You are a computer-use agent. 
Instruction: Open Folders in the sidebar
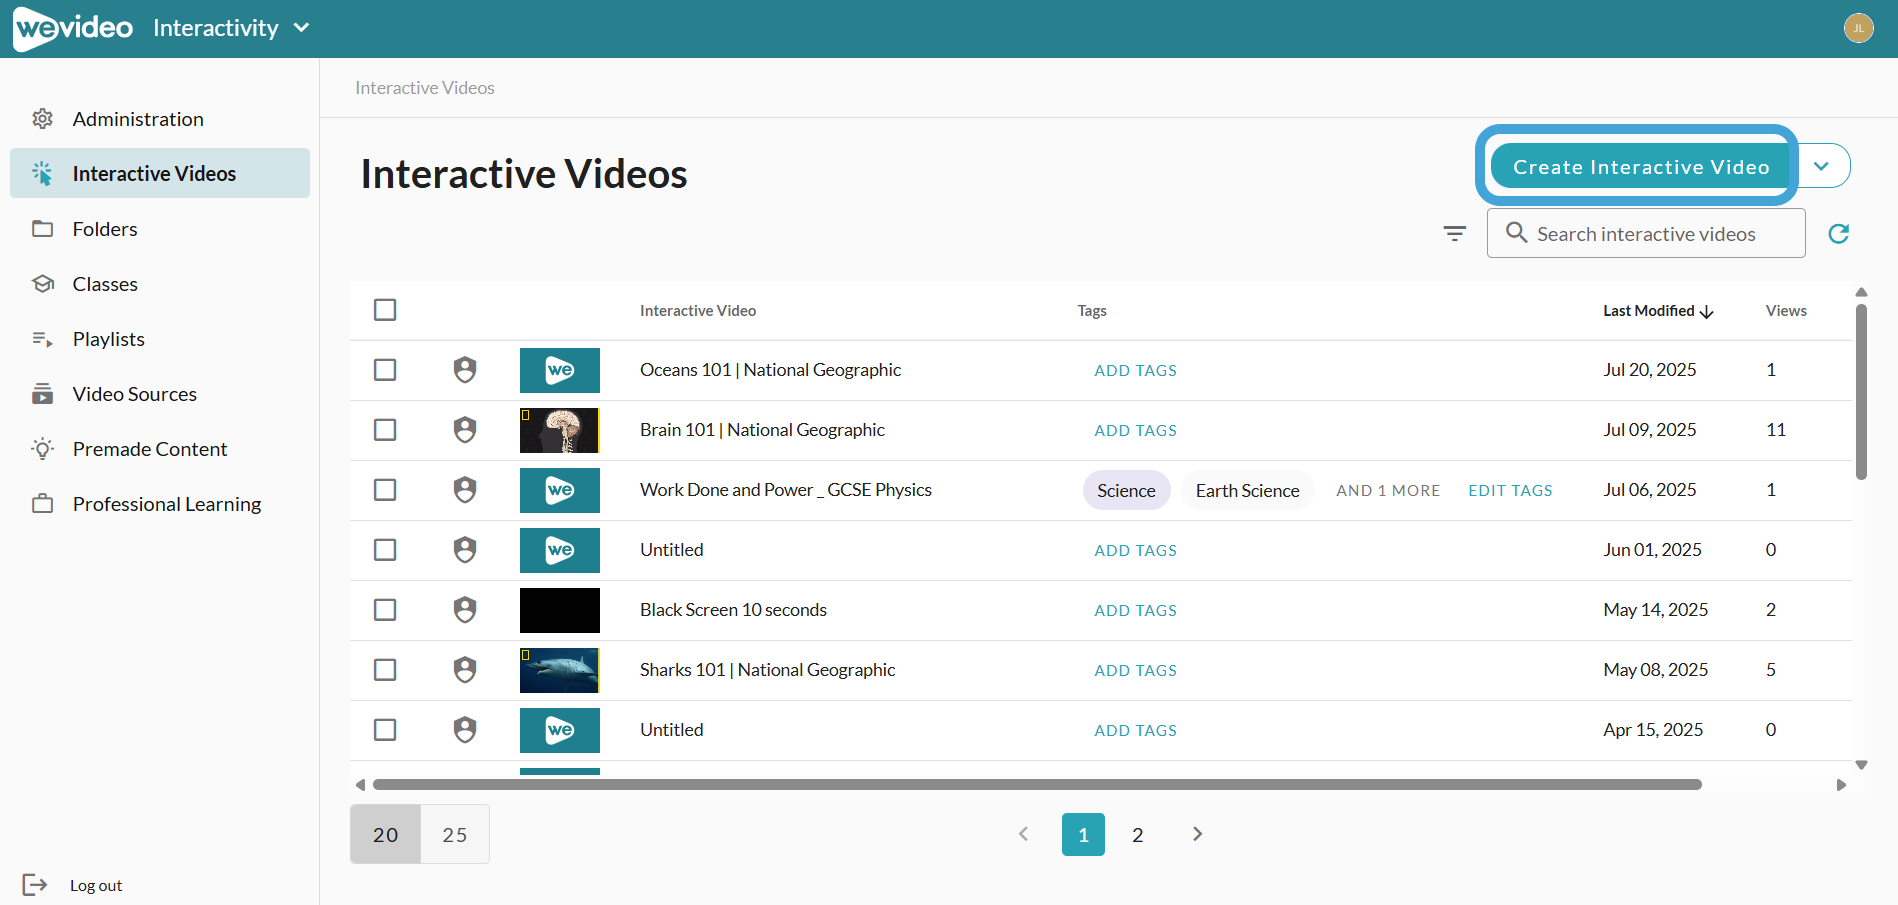point(160,229)
